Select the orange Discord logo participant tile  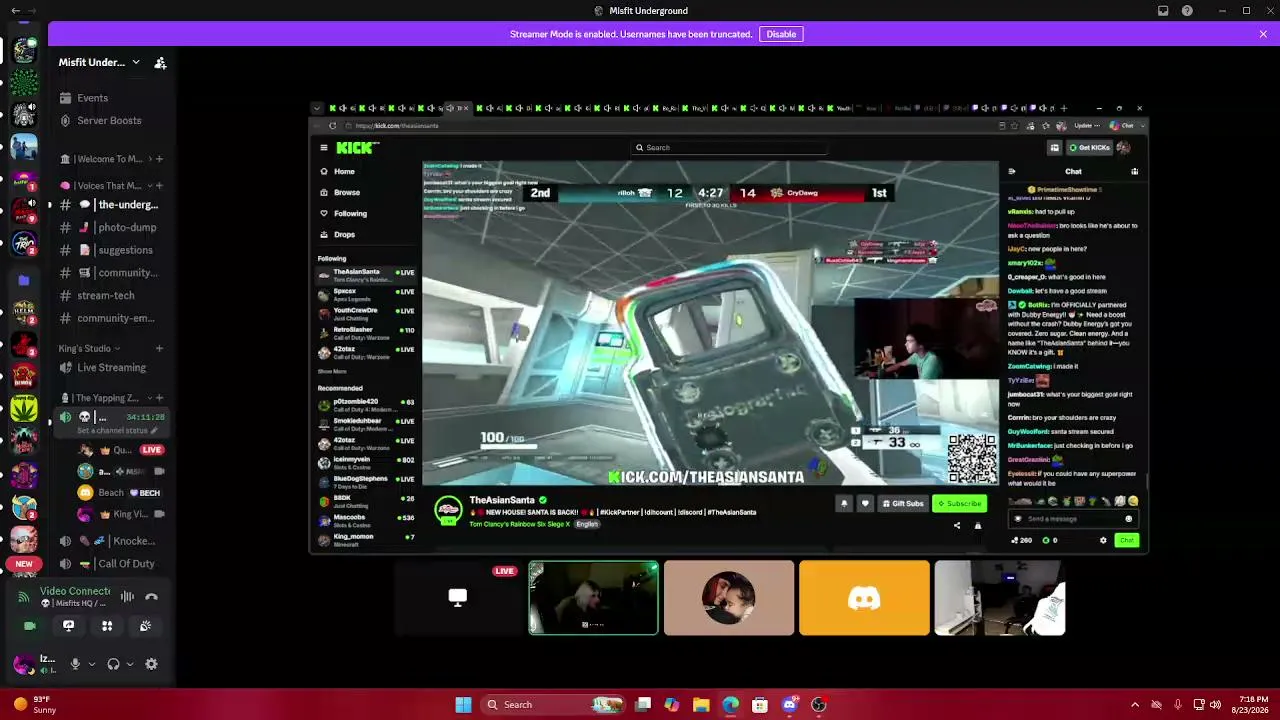point(864,598)
